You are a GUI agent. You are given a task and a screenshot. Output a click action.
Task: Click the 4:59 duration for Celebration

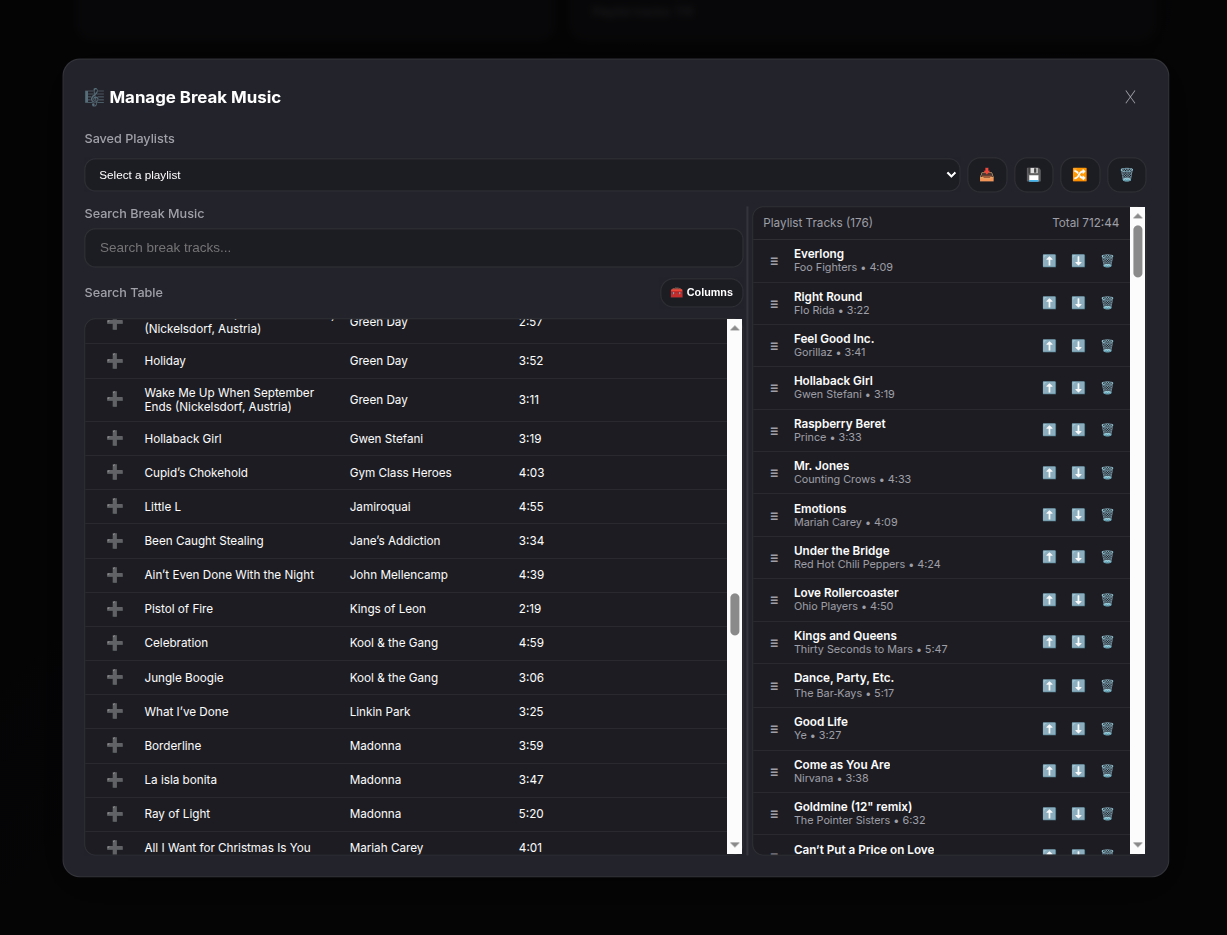531,643
